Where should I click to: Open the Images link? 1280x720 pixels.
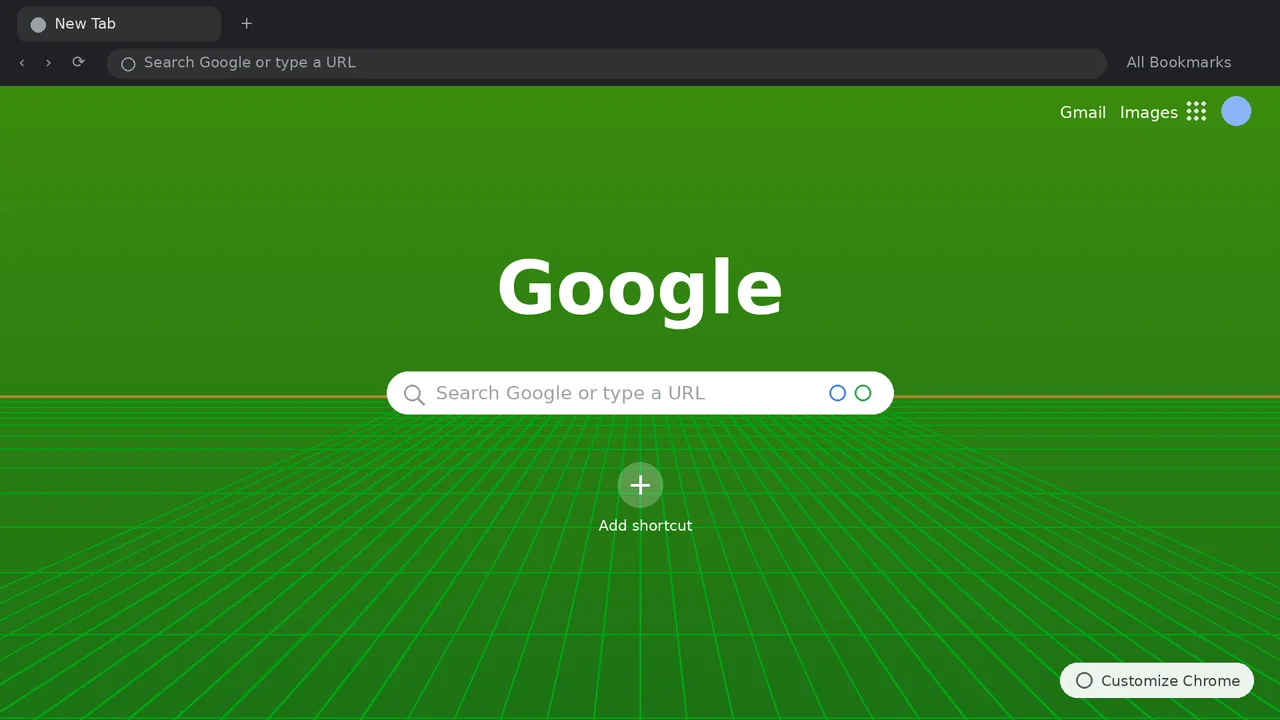[1149, 112]
